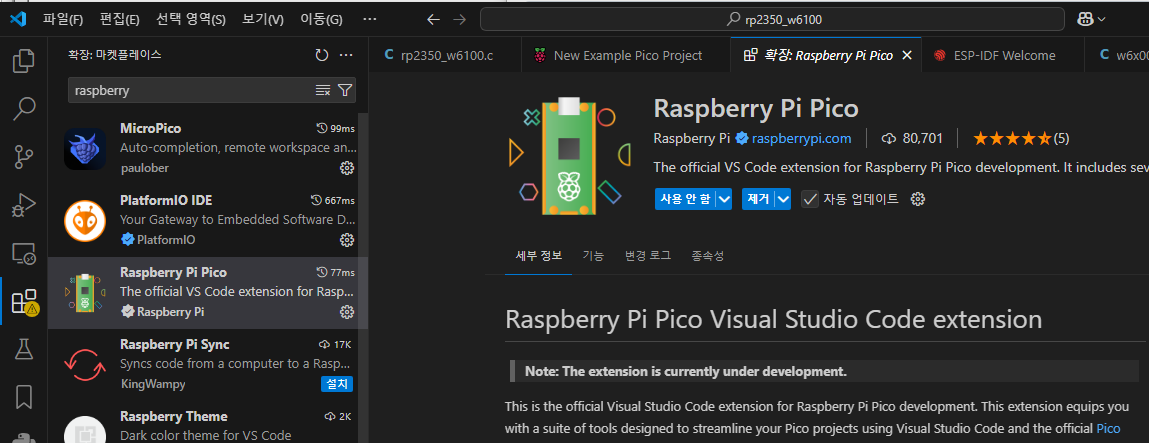Click the rp2350_w6100 command center box
The height and width of the screenshot is (443, 1149).
coord(772,19)
